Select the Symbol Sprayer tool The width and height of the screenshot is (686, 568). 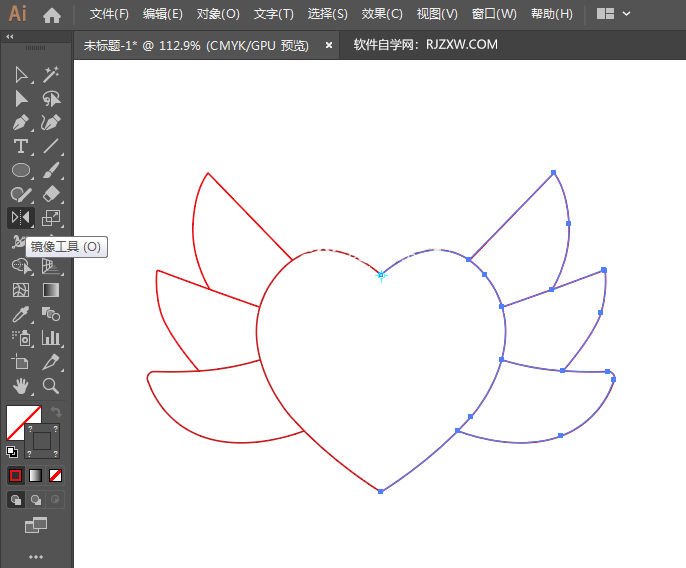click(21, 338)
